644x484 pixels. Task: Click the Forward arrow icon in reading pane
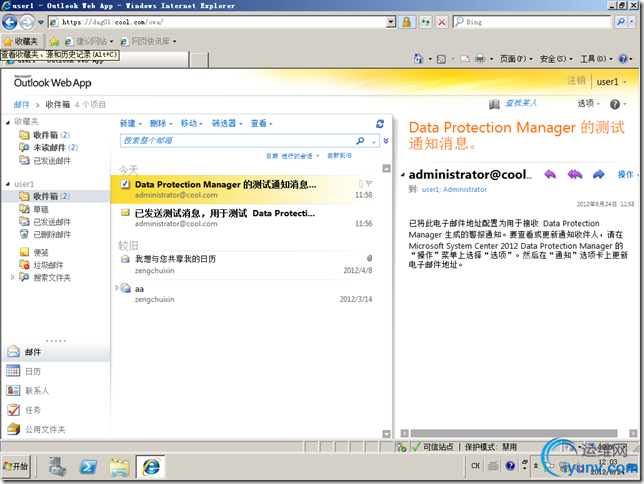[x=599, y=175]
